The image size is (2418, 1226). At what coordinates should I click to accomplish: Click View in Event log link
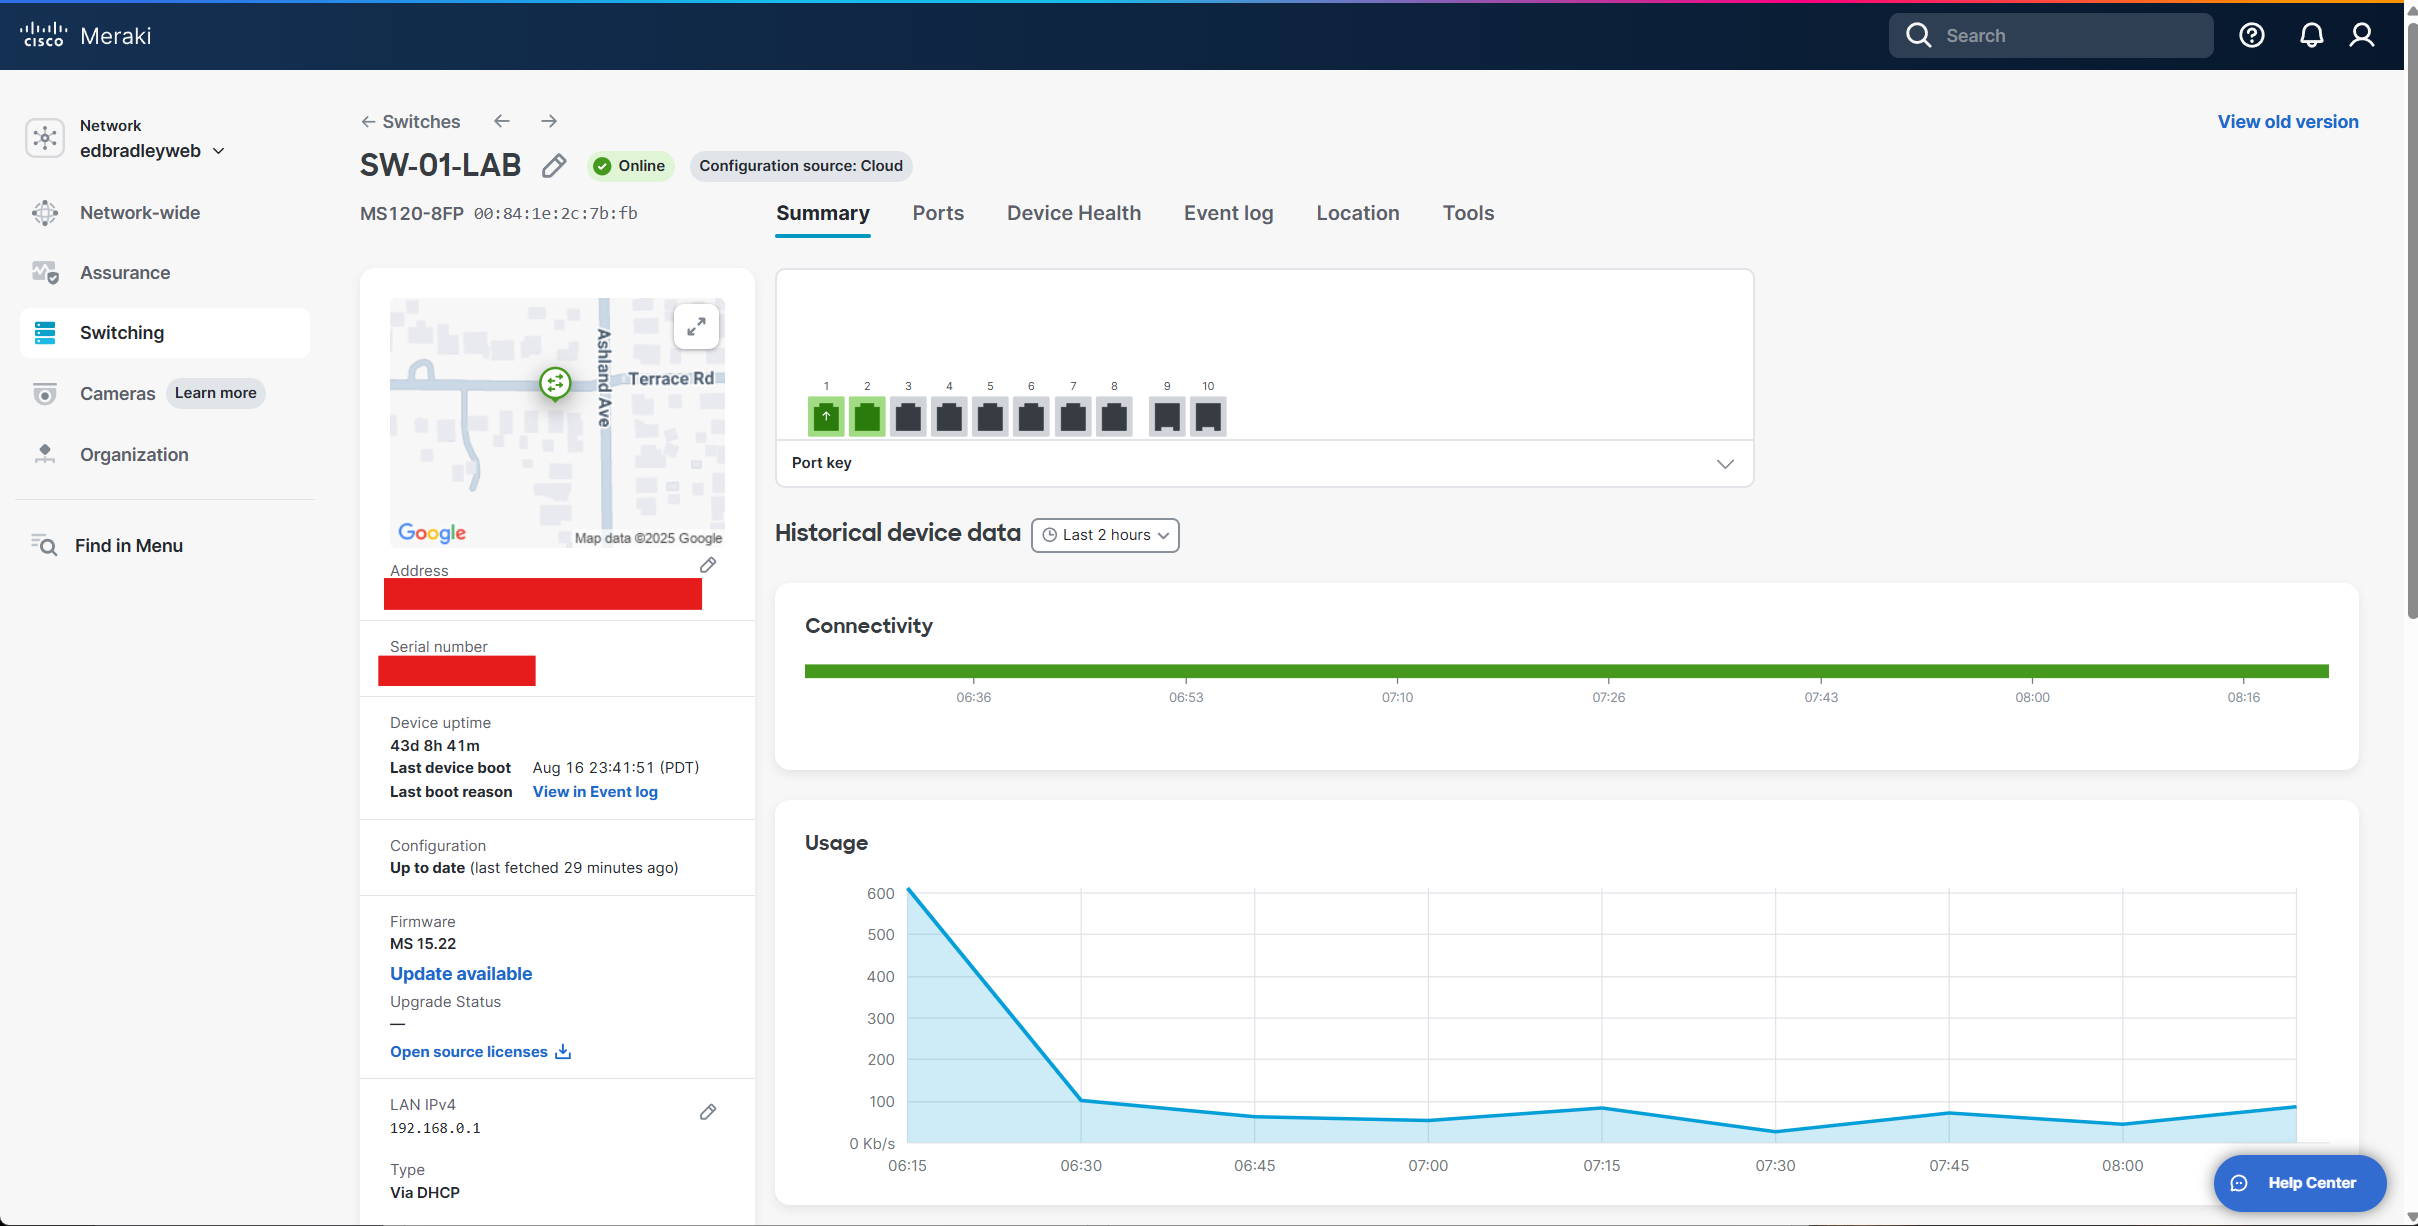(595, 792)
